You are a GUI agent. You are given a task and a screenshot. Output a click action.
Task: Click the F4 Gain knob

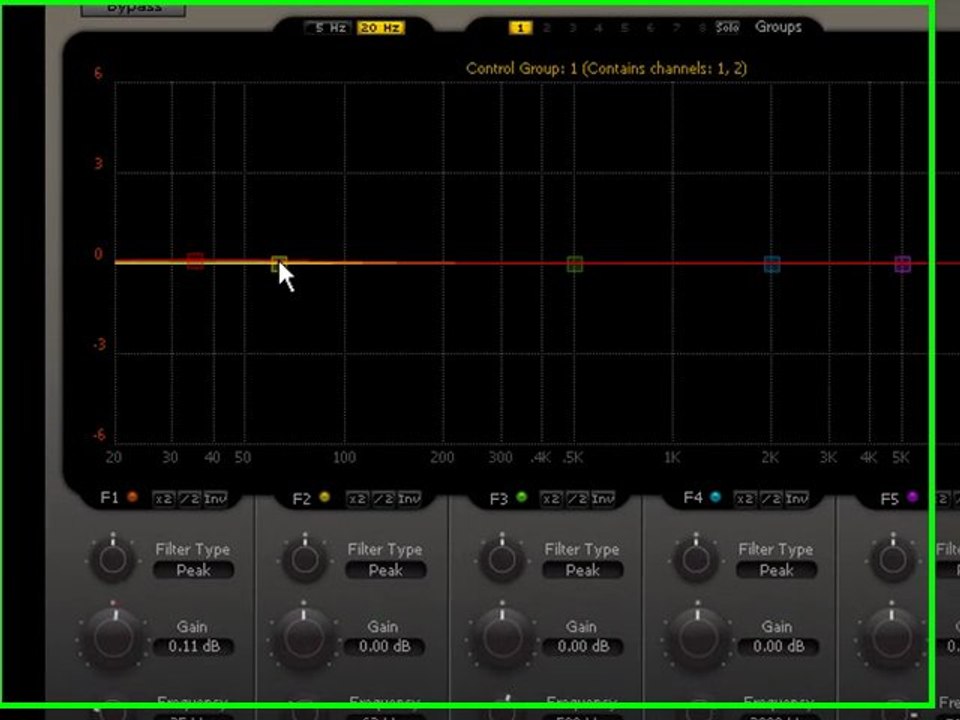[697, 638]
